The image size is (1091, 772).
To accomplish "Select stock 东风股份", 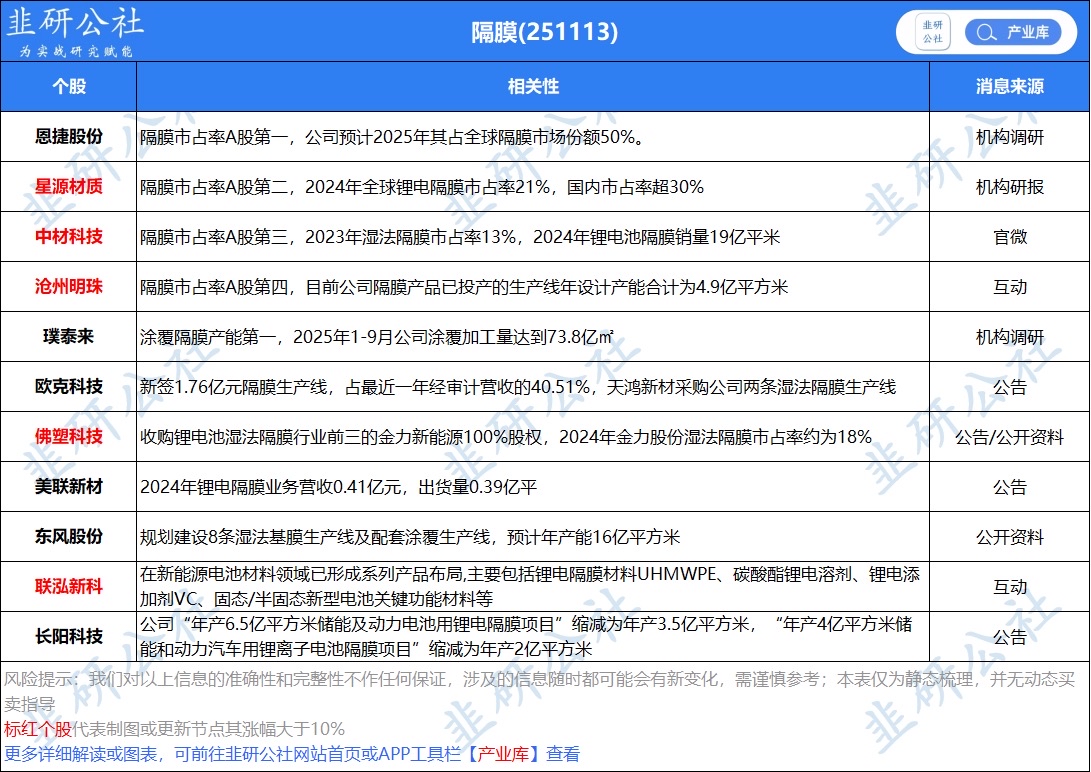I will tap(69, 537).
